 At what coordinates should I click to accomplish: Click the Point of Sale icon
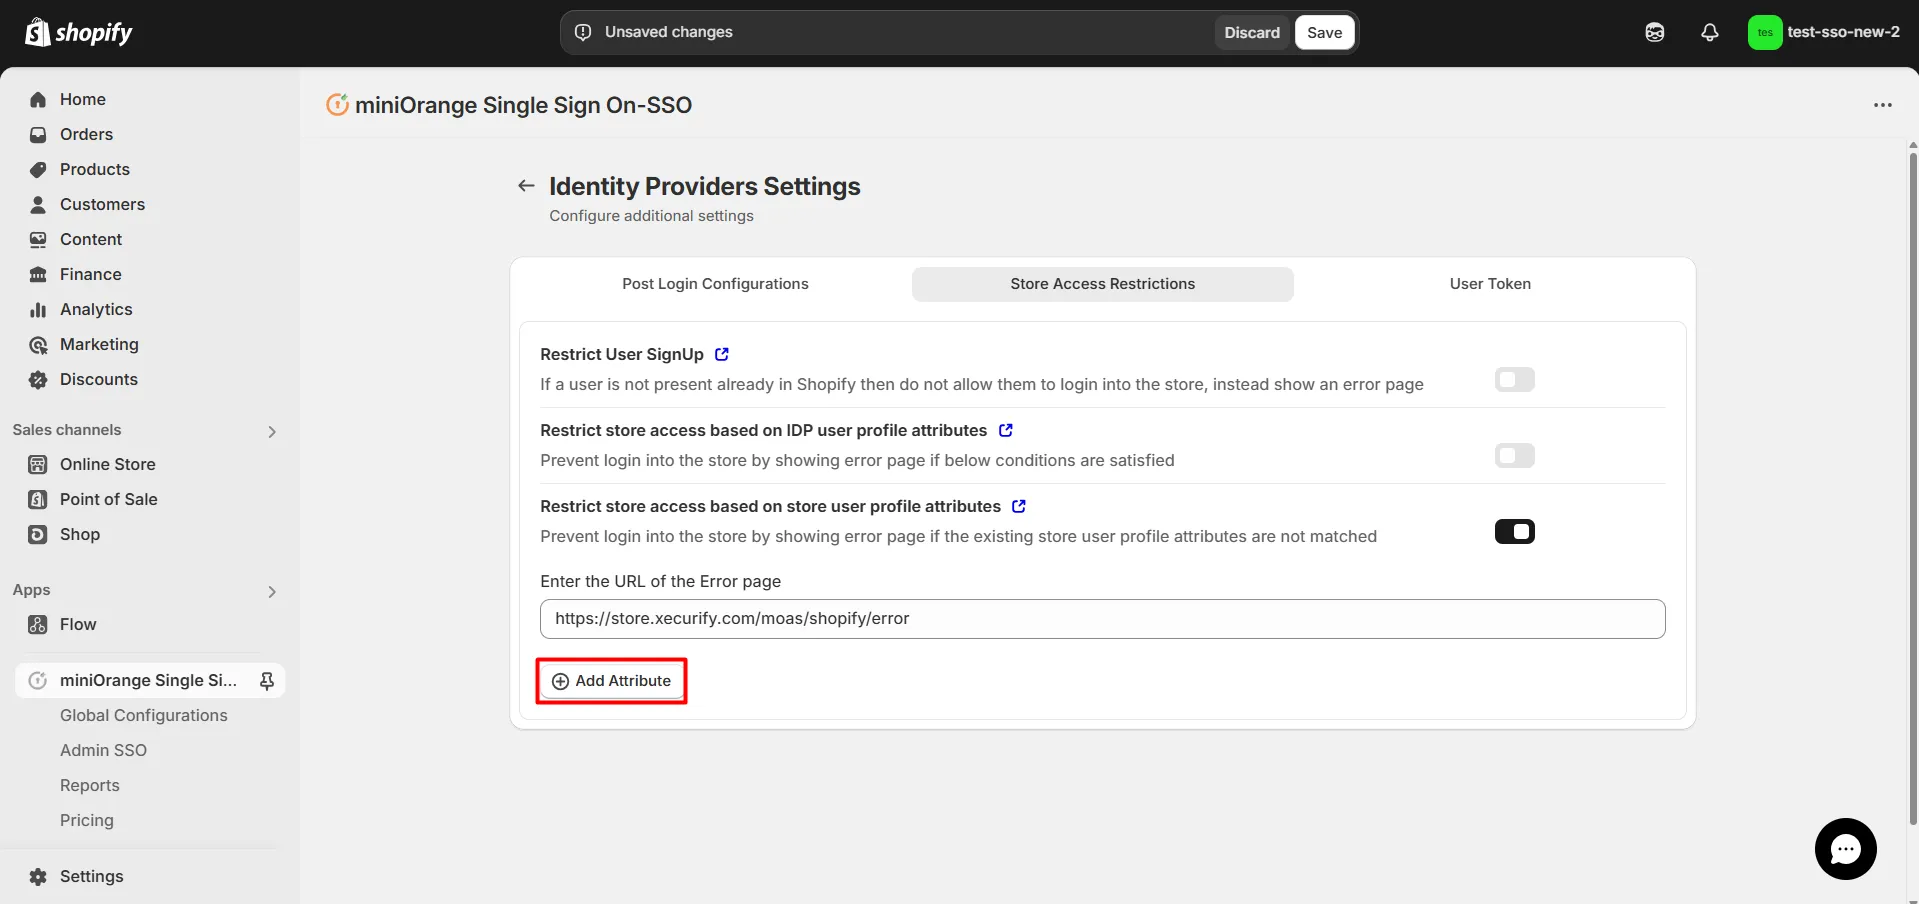[38, 499]
